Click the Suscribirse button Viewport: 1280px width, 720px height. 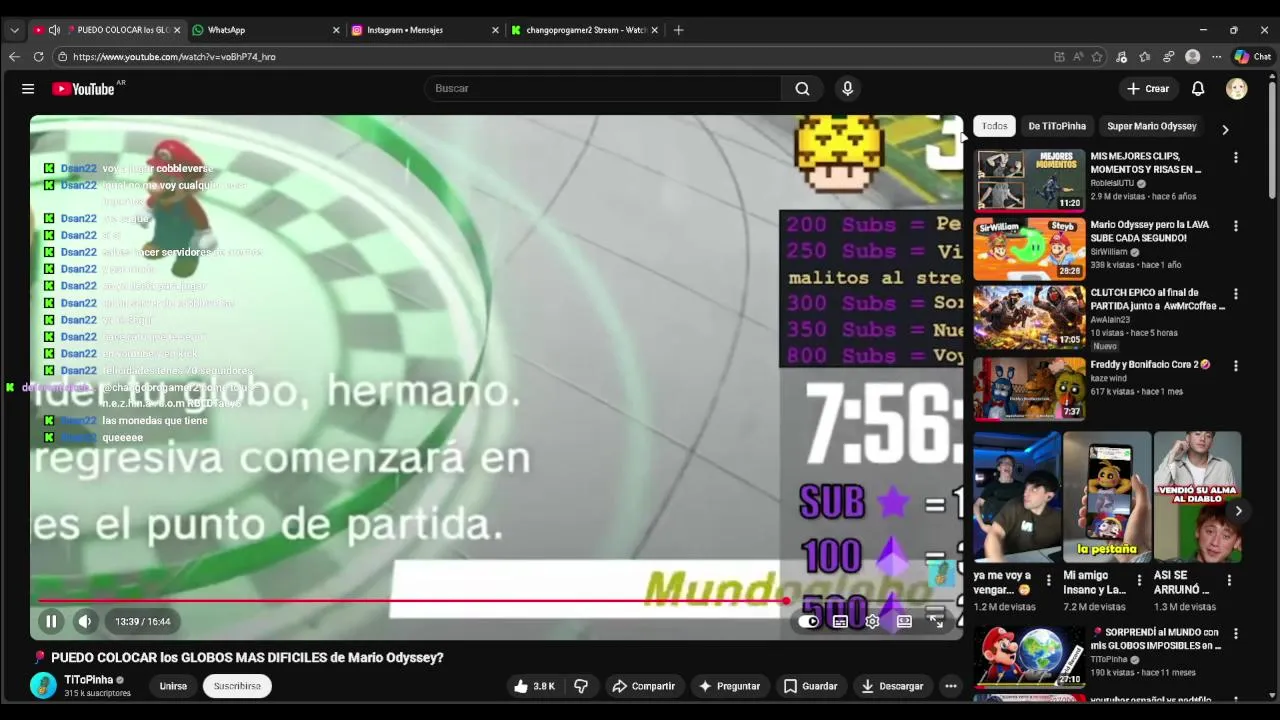pyautogui.click(x=237, y=686)
